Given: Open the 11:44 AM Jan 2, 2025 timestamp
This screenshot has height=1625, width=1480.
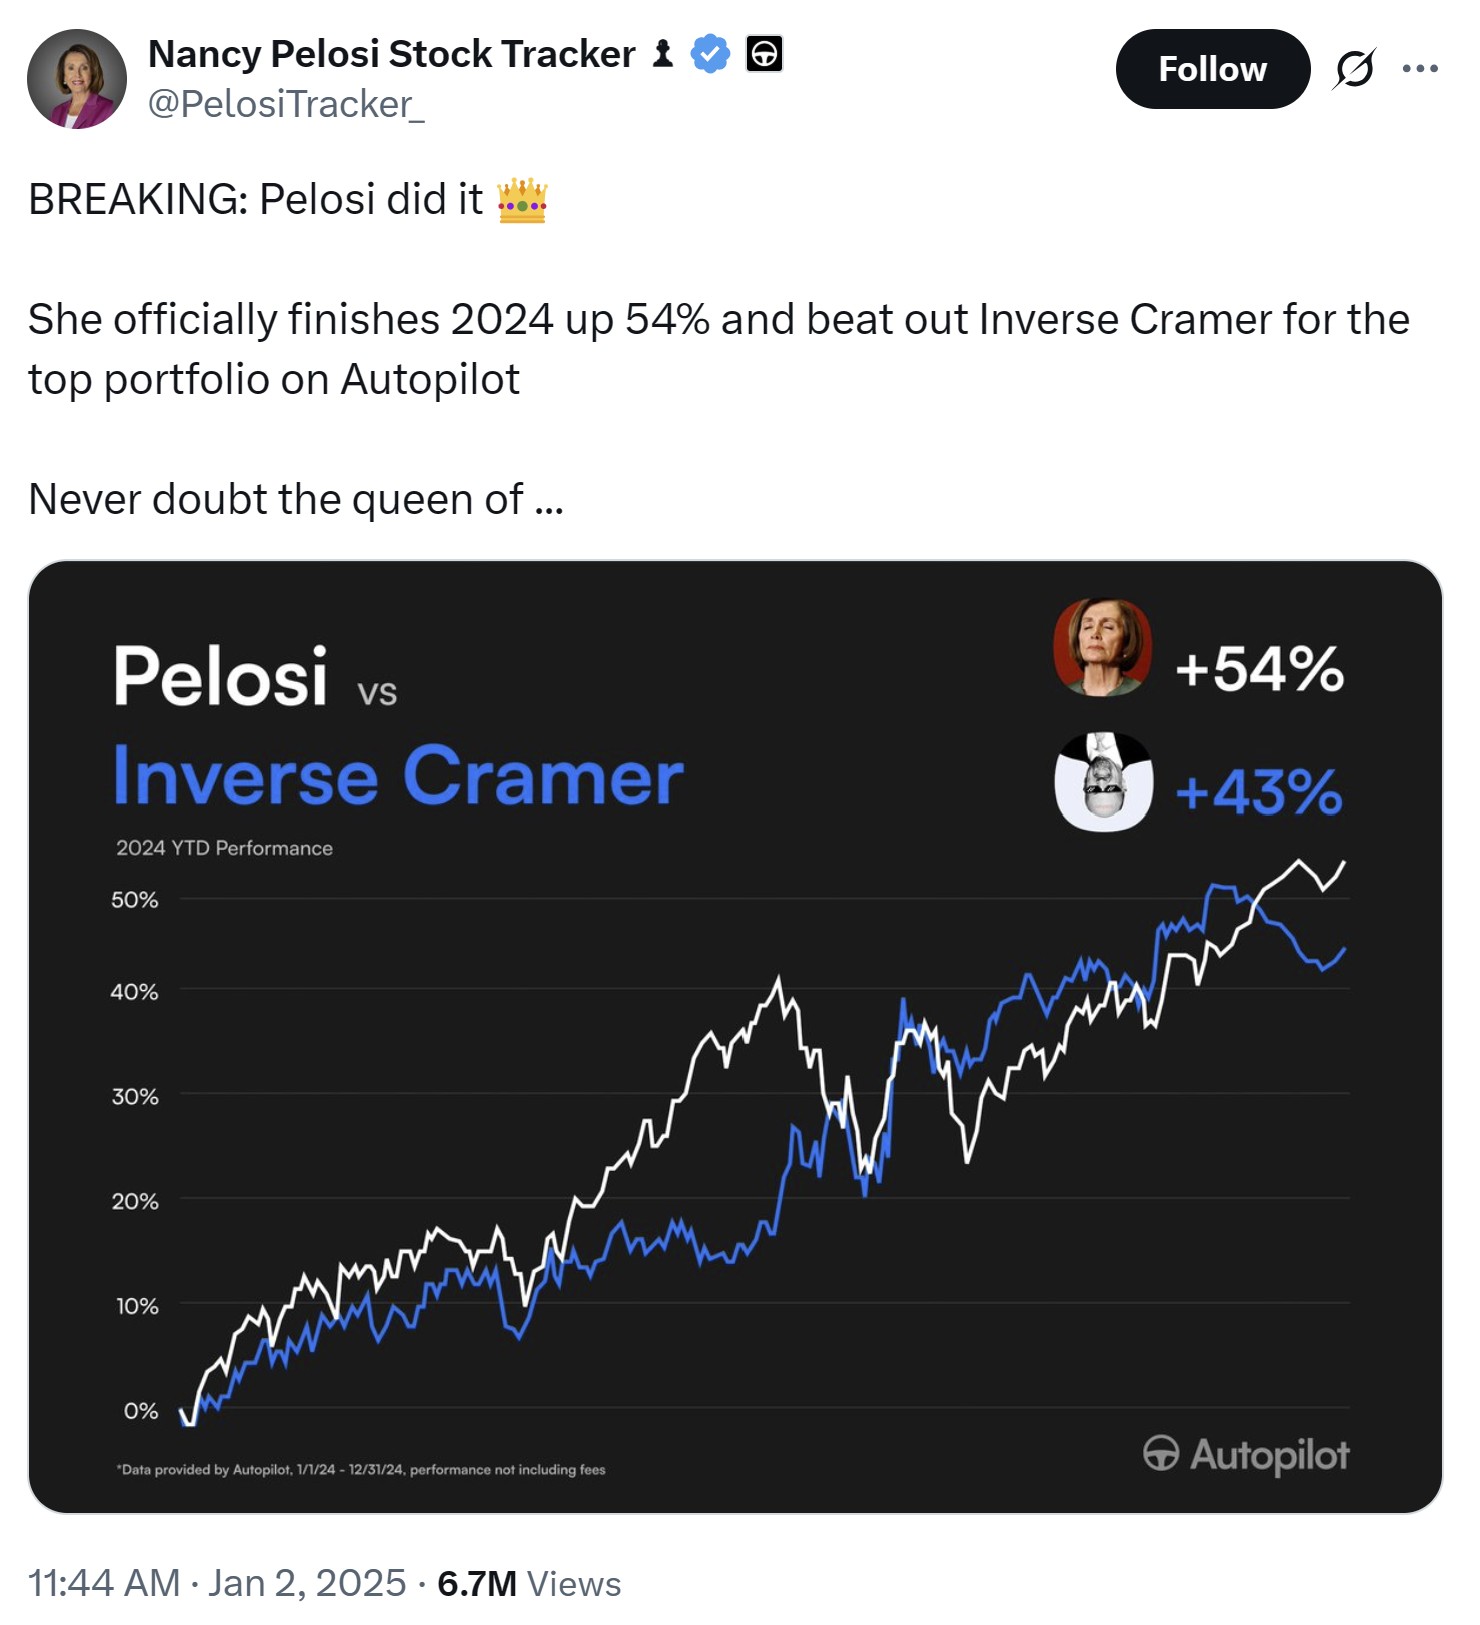Looking at the screenshot, I should point(217,1583).
